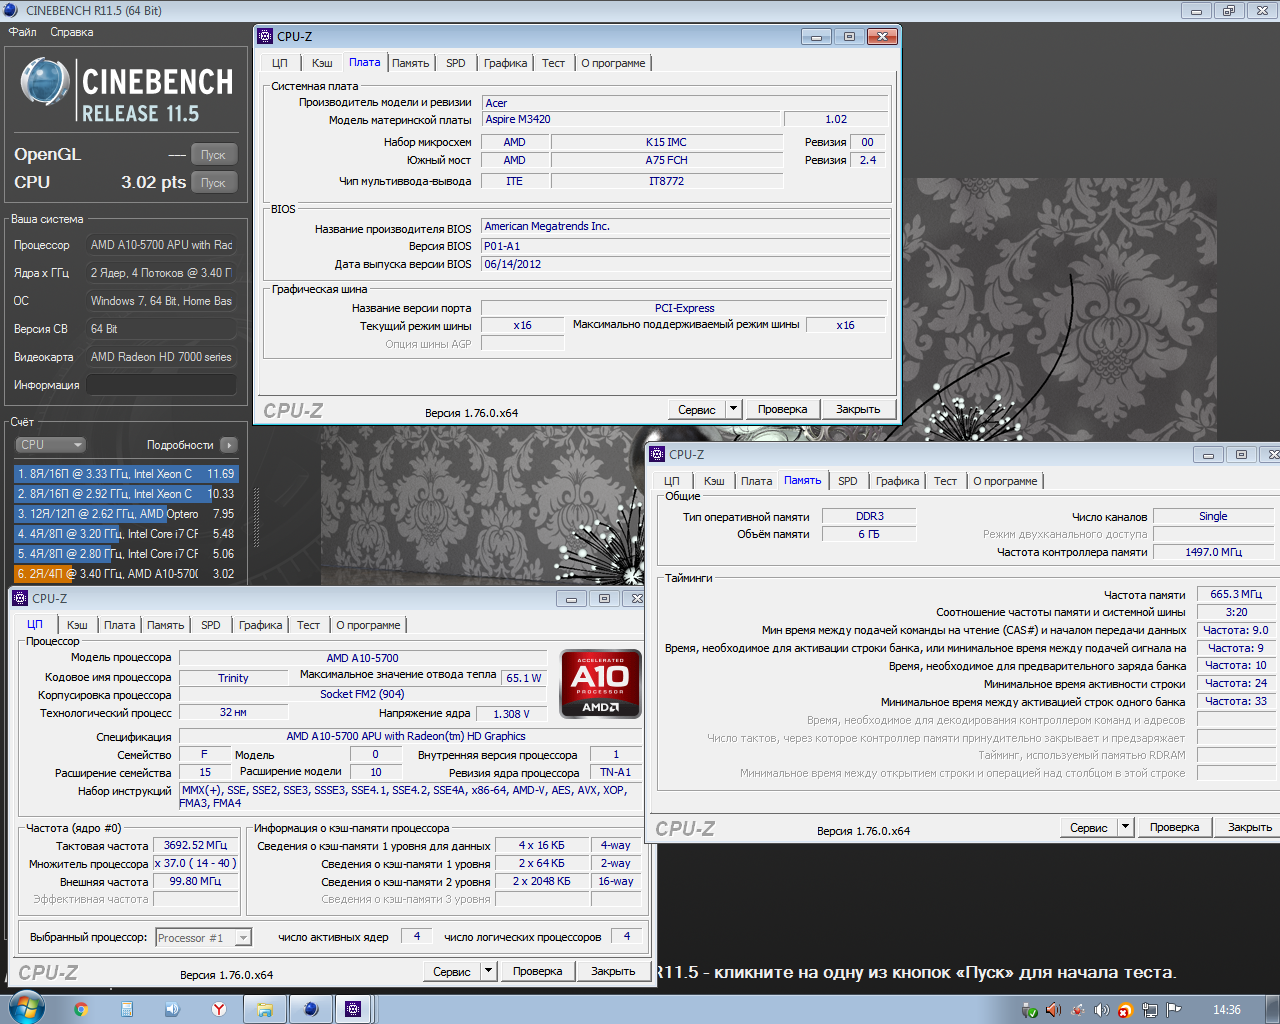Click the AMD A10 processor logo
Screen dimensions: 1280x1024
600,684
